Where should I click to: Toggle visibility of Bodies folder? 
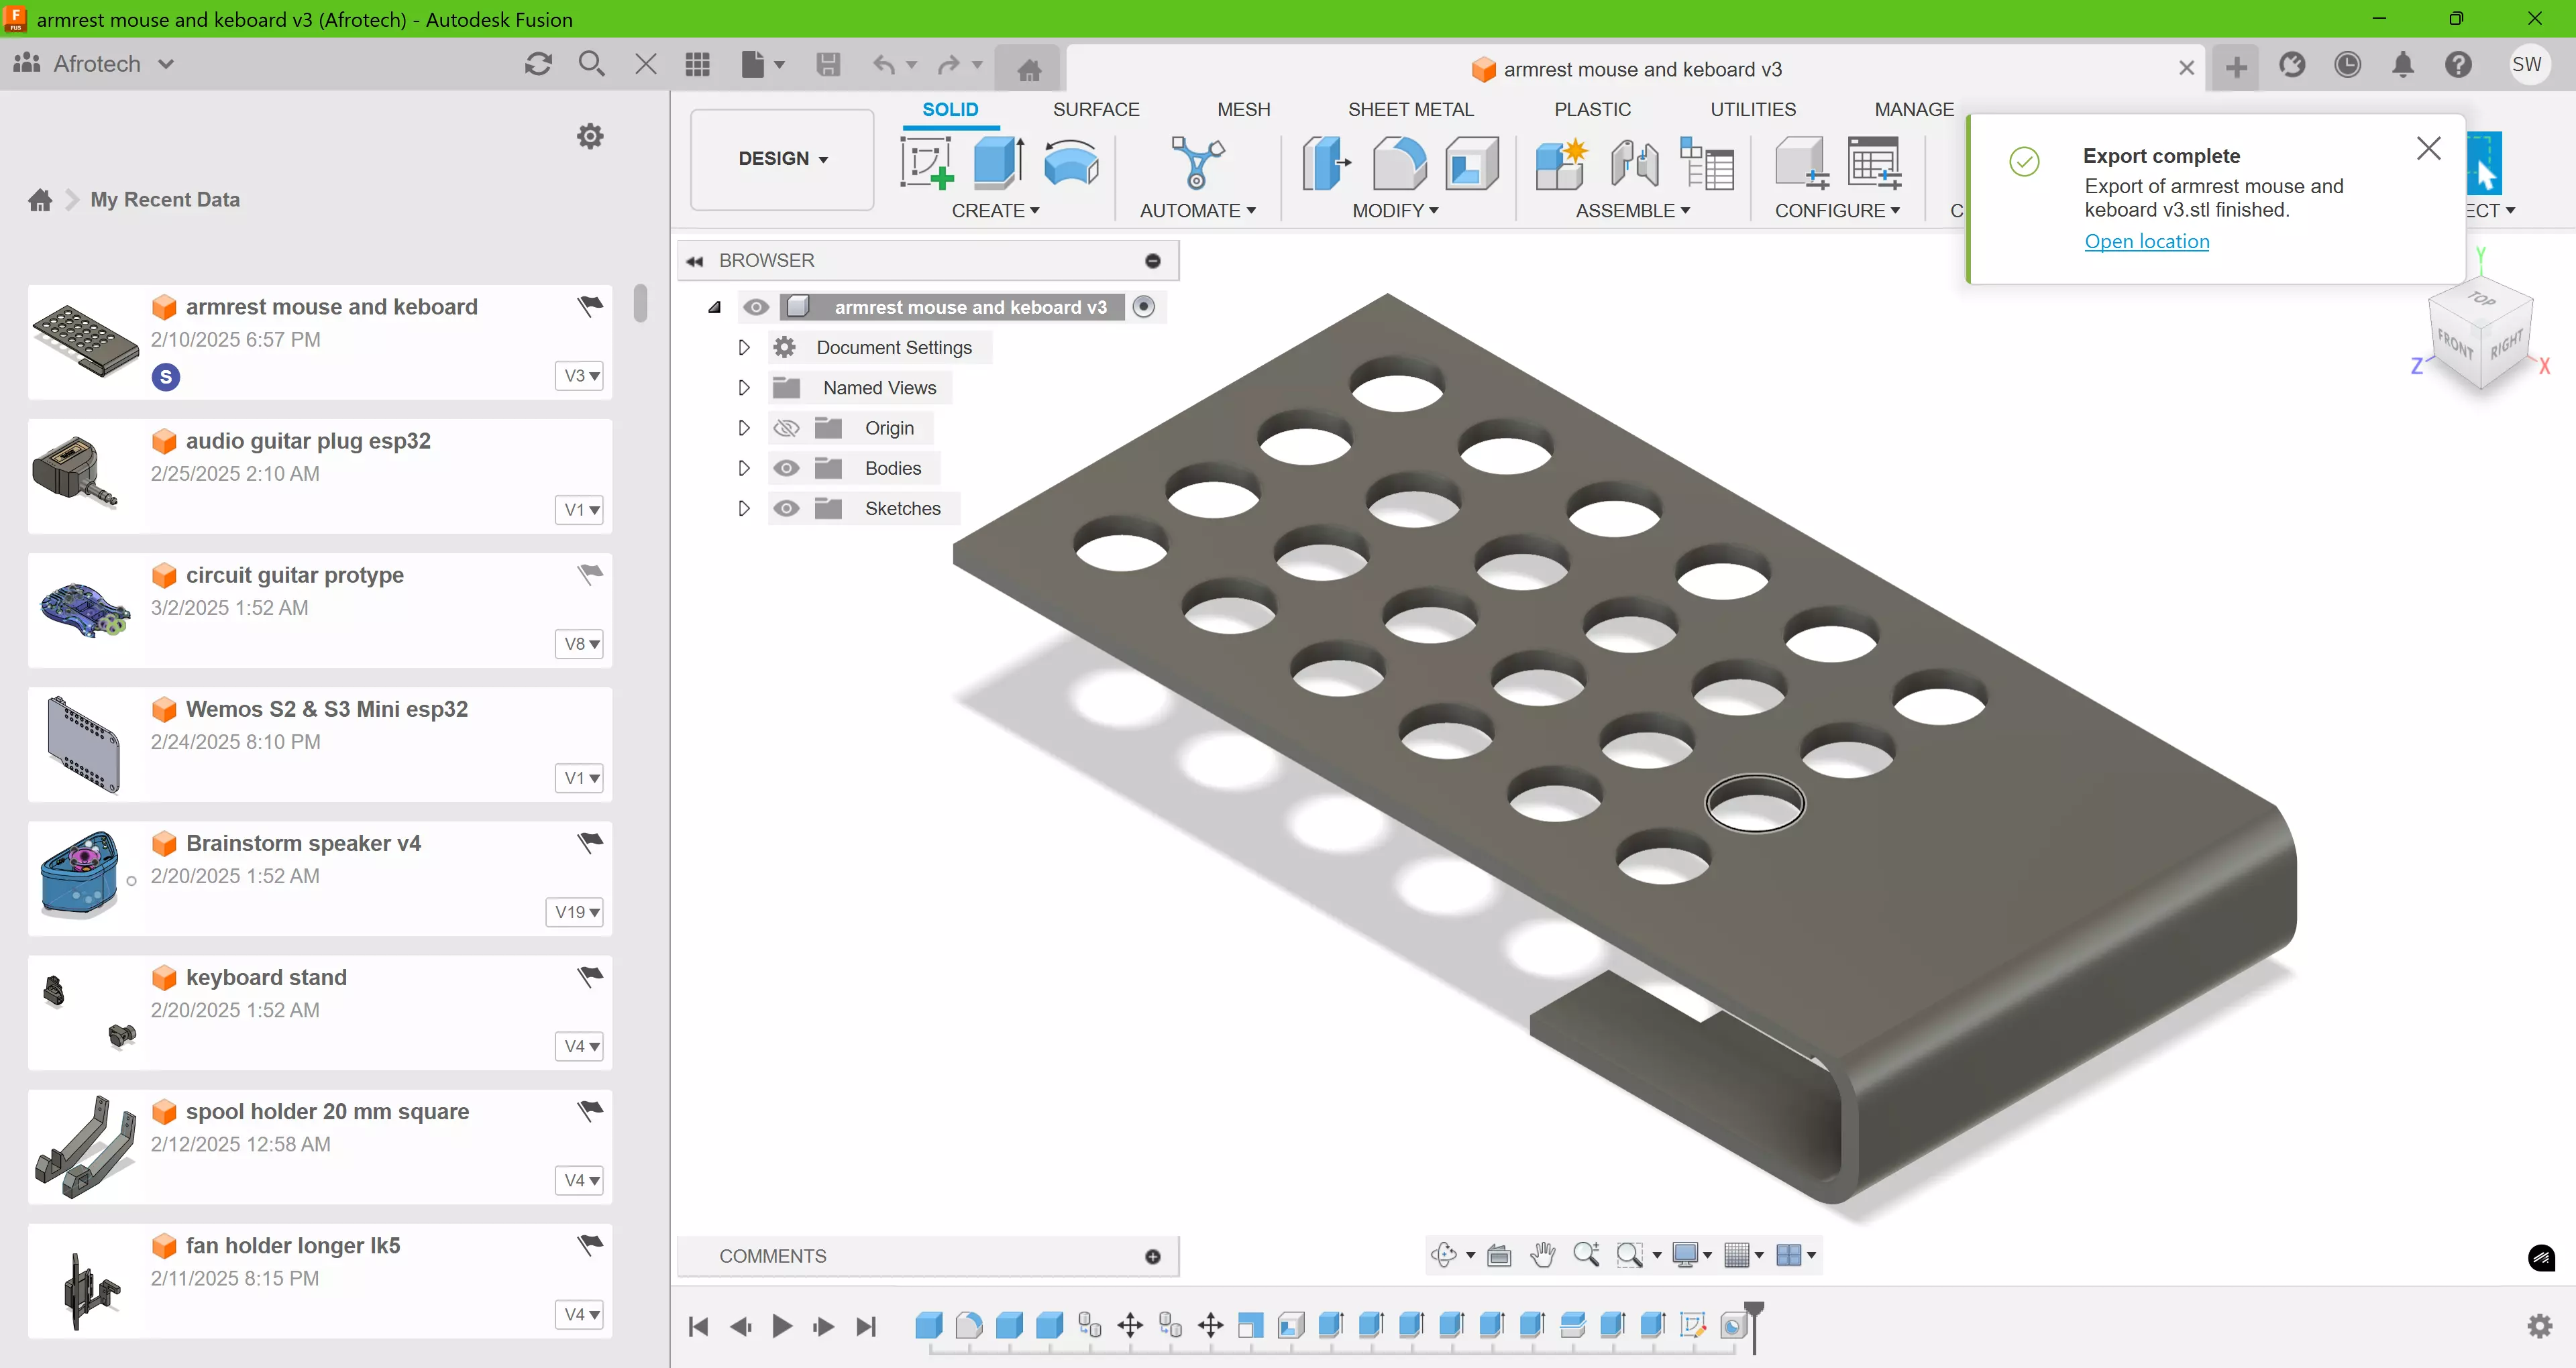pyautogui.click(x=786, y=468)
